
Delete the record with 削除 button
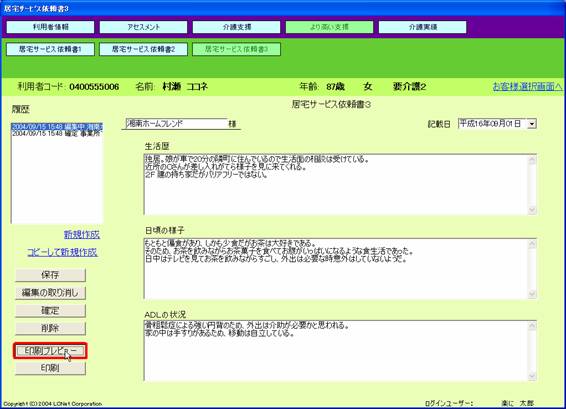[x=50, y=328]
